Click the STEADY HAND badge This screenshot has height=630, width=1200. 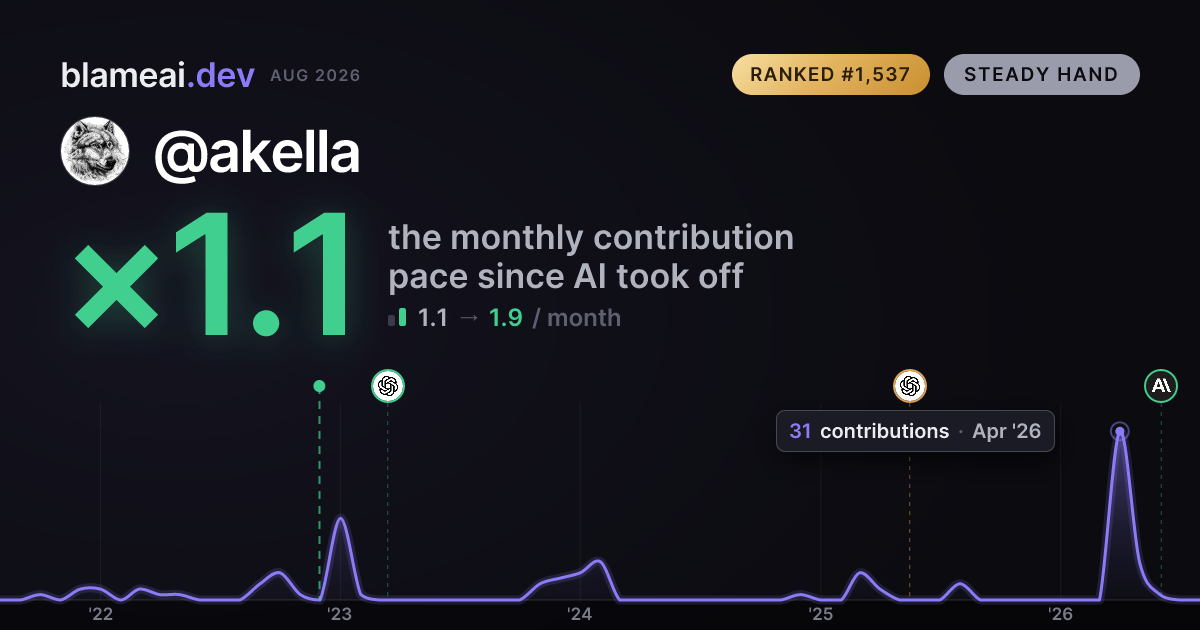(1041, 75)
